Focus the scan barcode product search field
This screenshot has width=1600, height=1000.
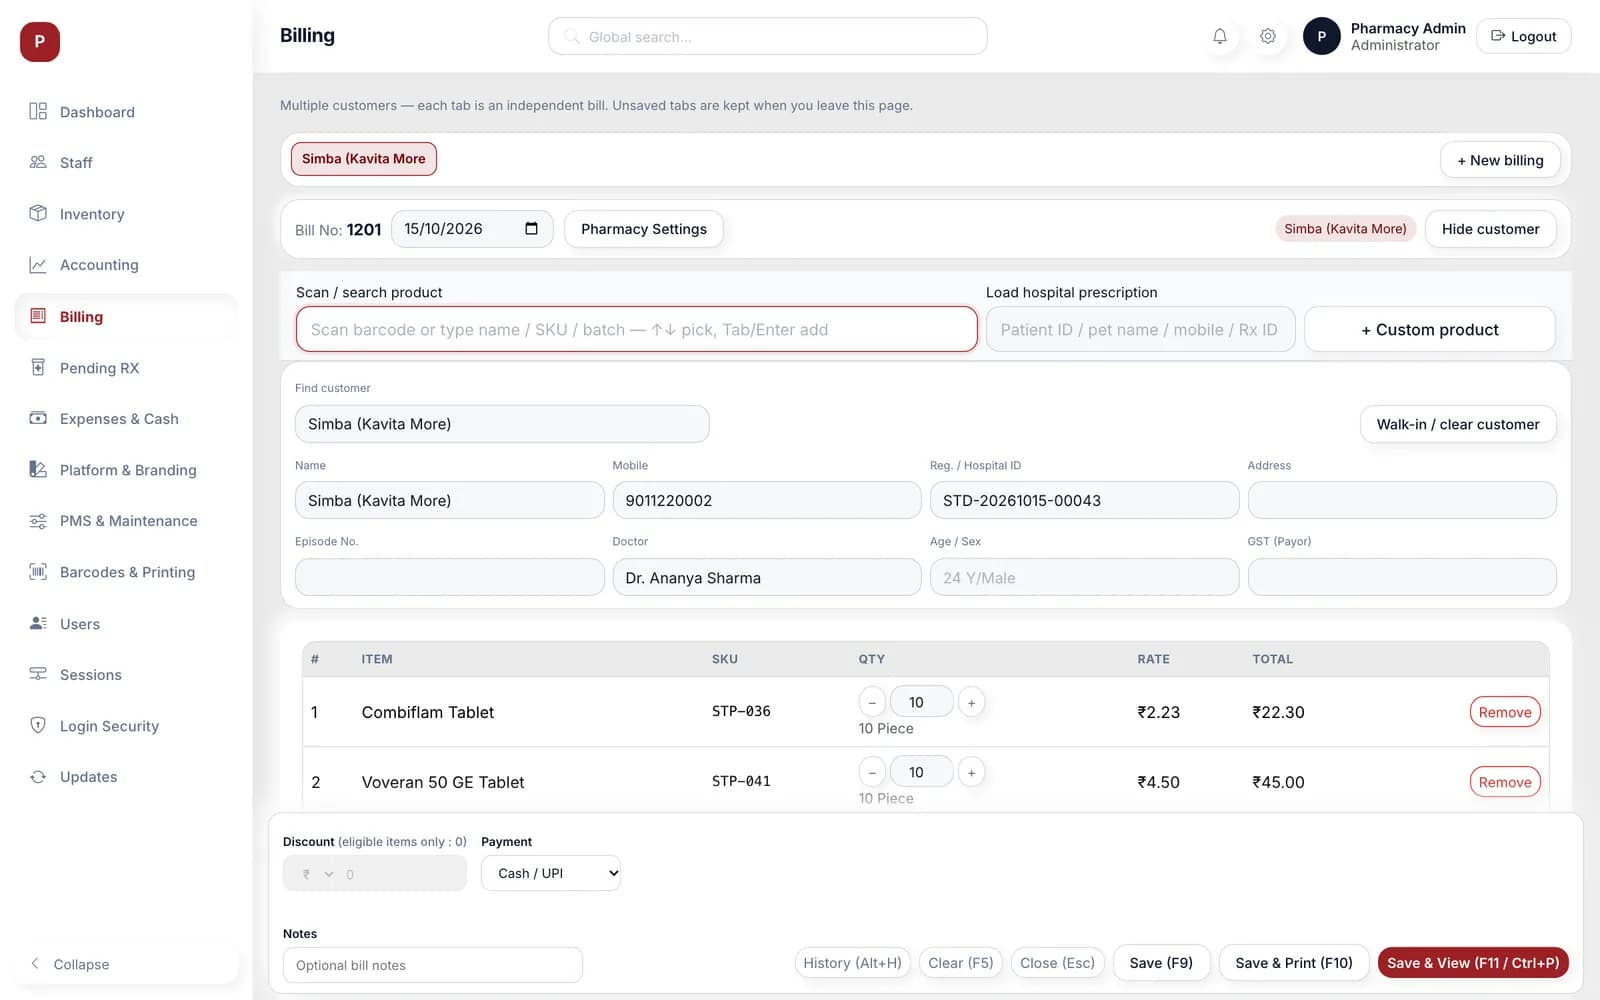point(636,330)
